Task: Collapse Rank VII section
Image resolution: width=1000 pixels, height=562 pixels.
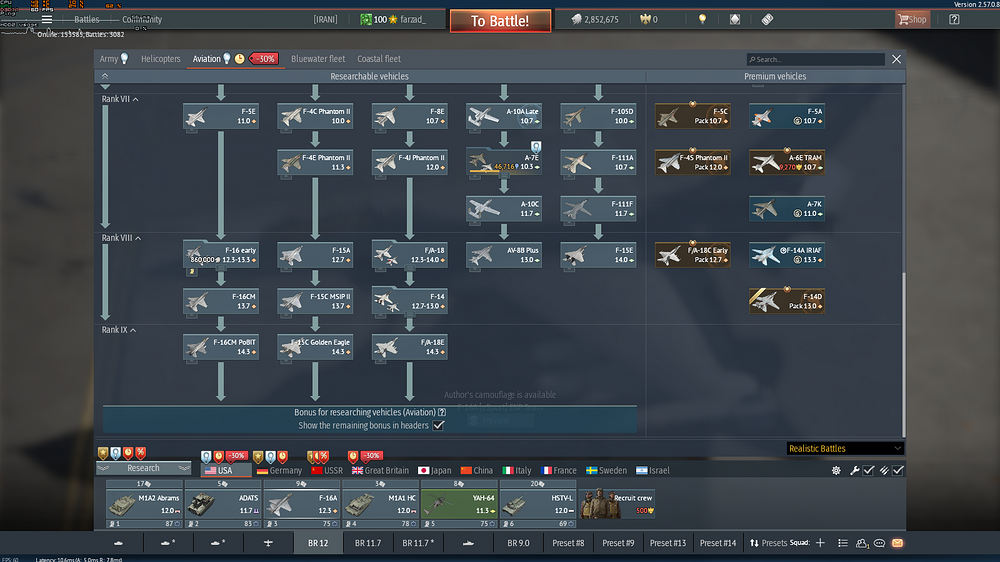Action: pyautogui.click(x=121, y=99)
